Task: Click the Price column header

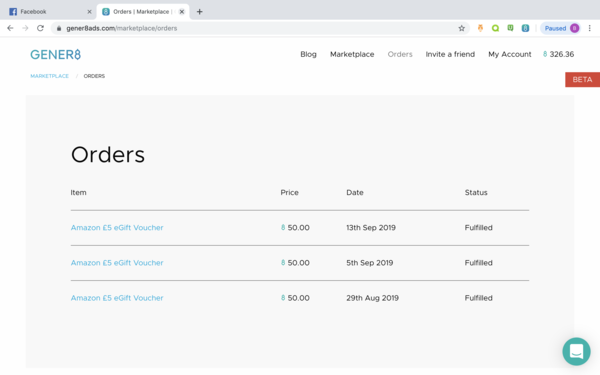Action: point(289,192)
